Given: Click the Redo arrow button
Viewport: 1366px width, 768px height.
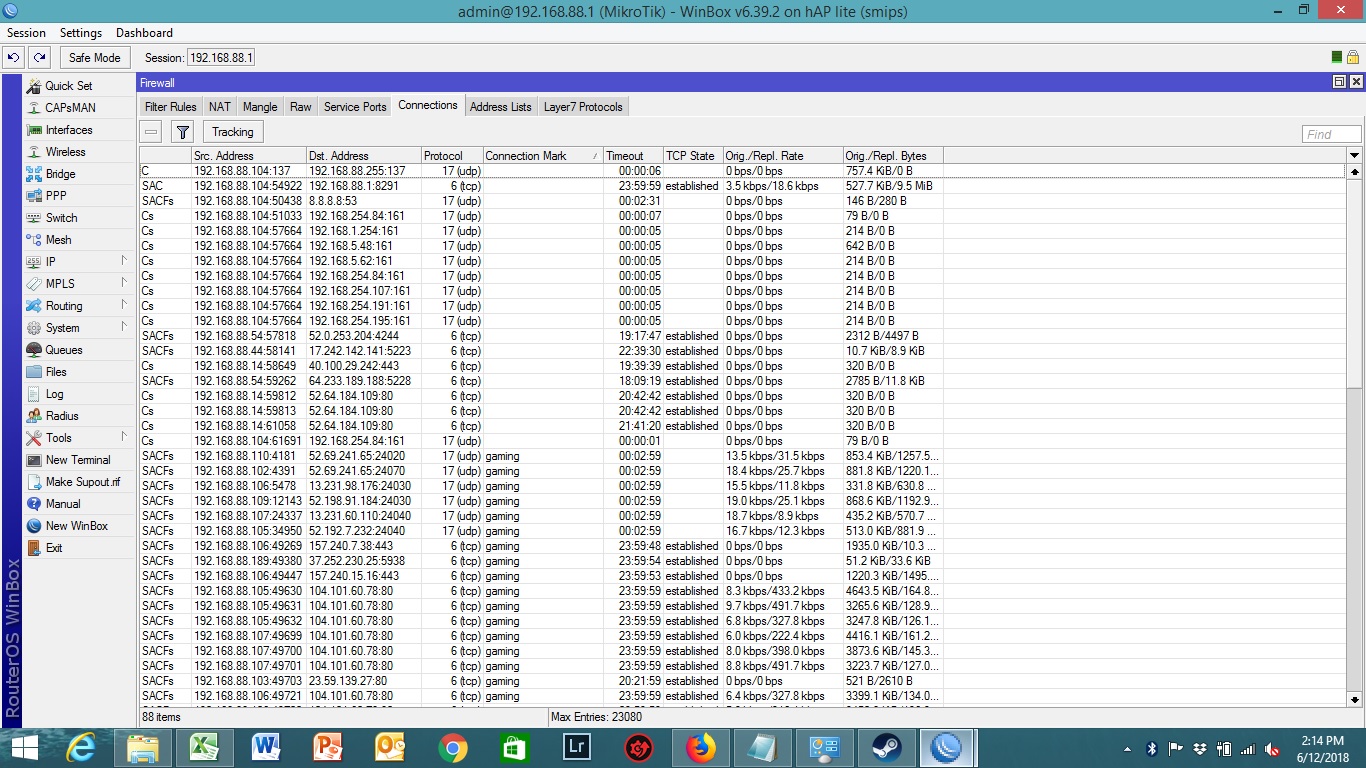Looking at the screenshot, I should pyautogui.click(x=39, y=58).
